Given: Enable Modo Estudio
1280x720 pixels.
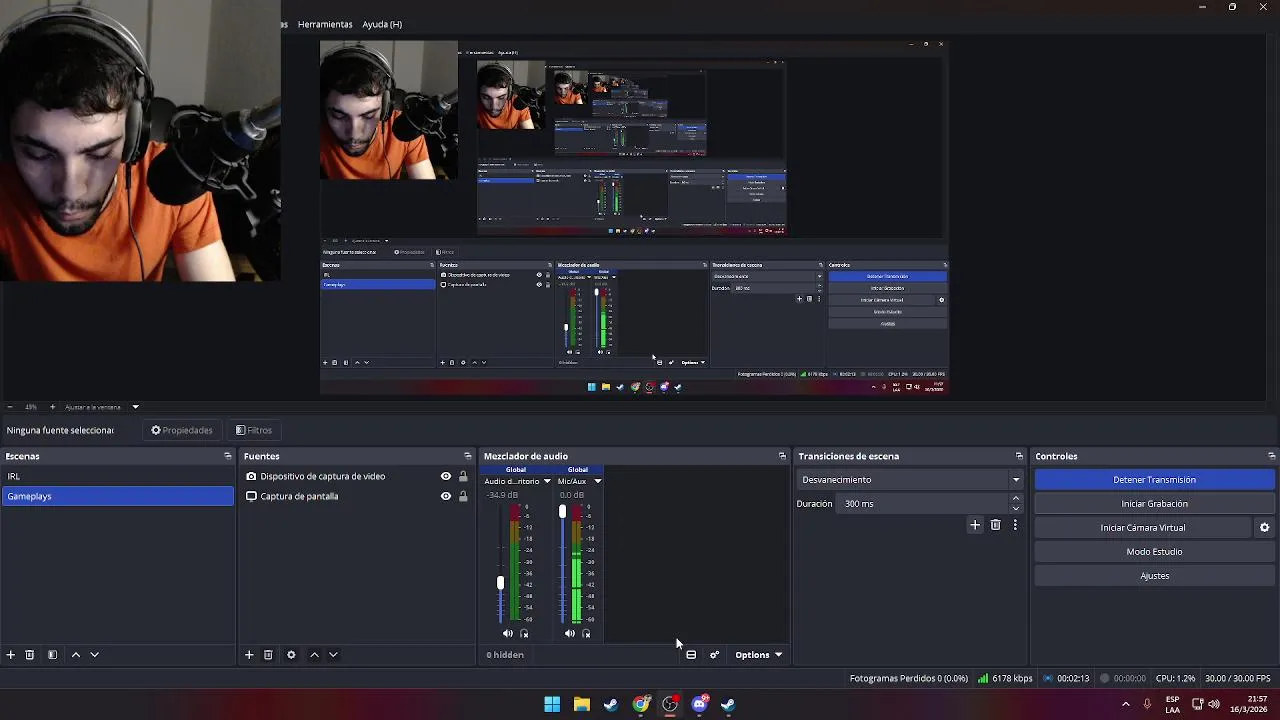Looking at the screenshot, I should (x=1154, y=552).
